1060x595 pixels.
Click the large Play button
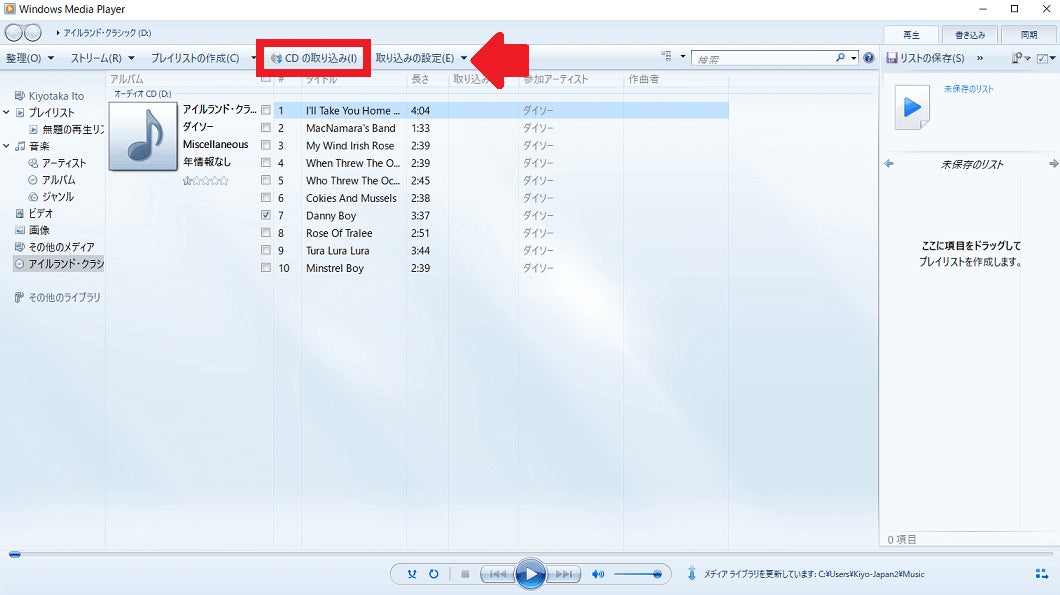pyautogui.click(x=531, y=574)
